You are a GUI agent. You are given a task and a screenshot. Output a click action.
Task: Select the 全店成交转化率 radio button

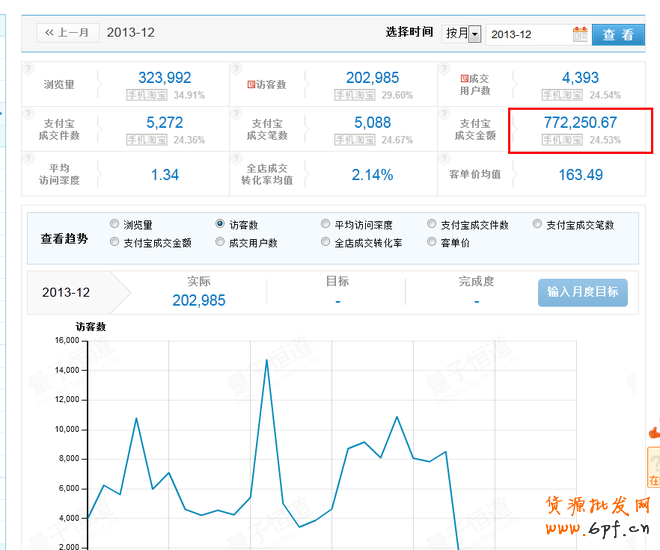pos(326,242)
